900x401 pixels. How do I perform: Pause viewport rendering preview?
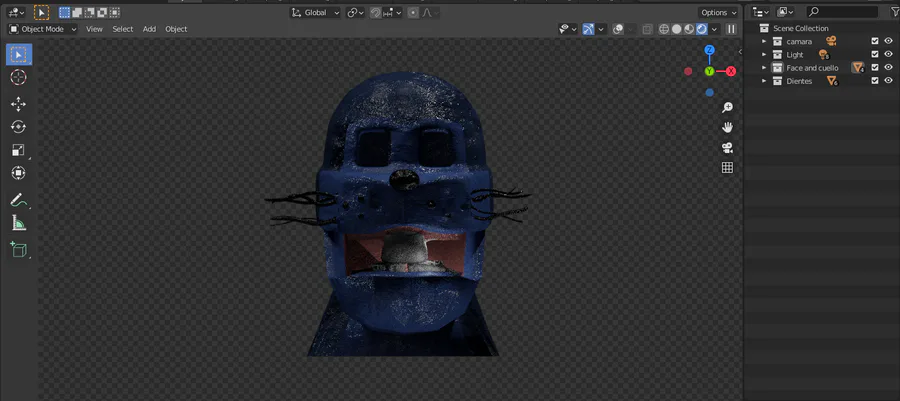[x=731, y=29]
